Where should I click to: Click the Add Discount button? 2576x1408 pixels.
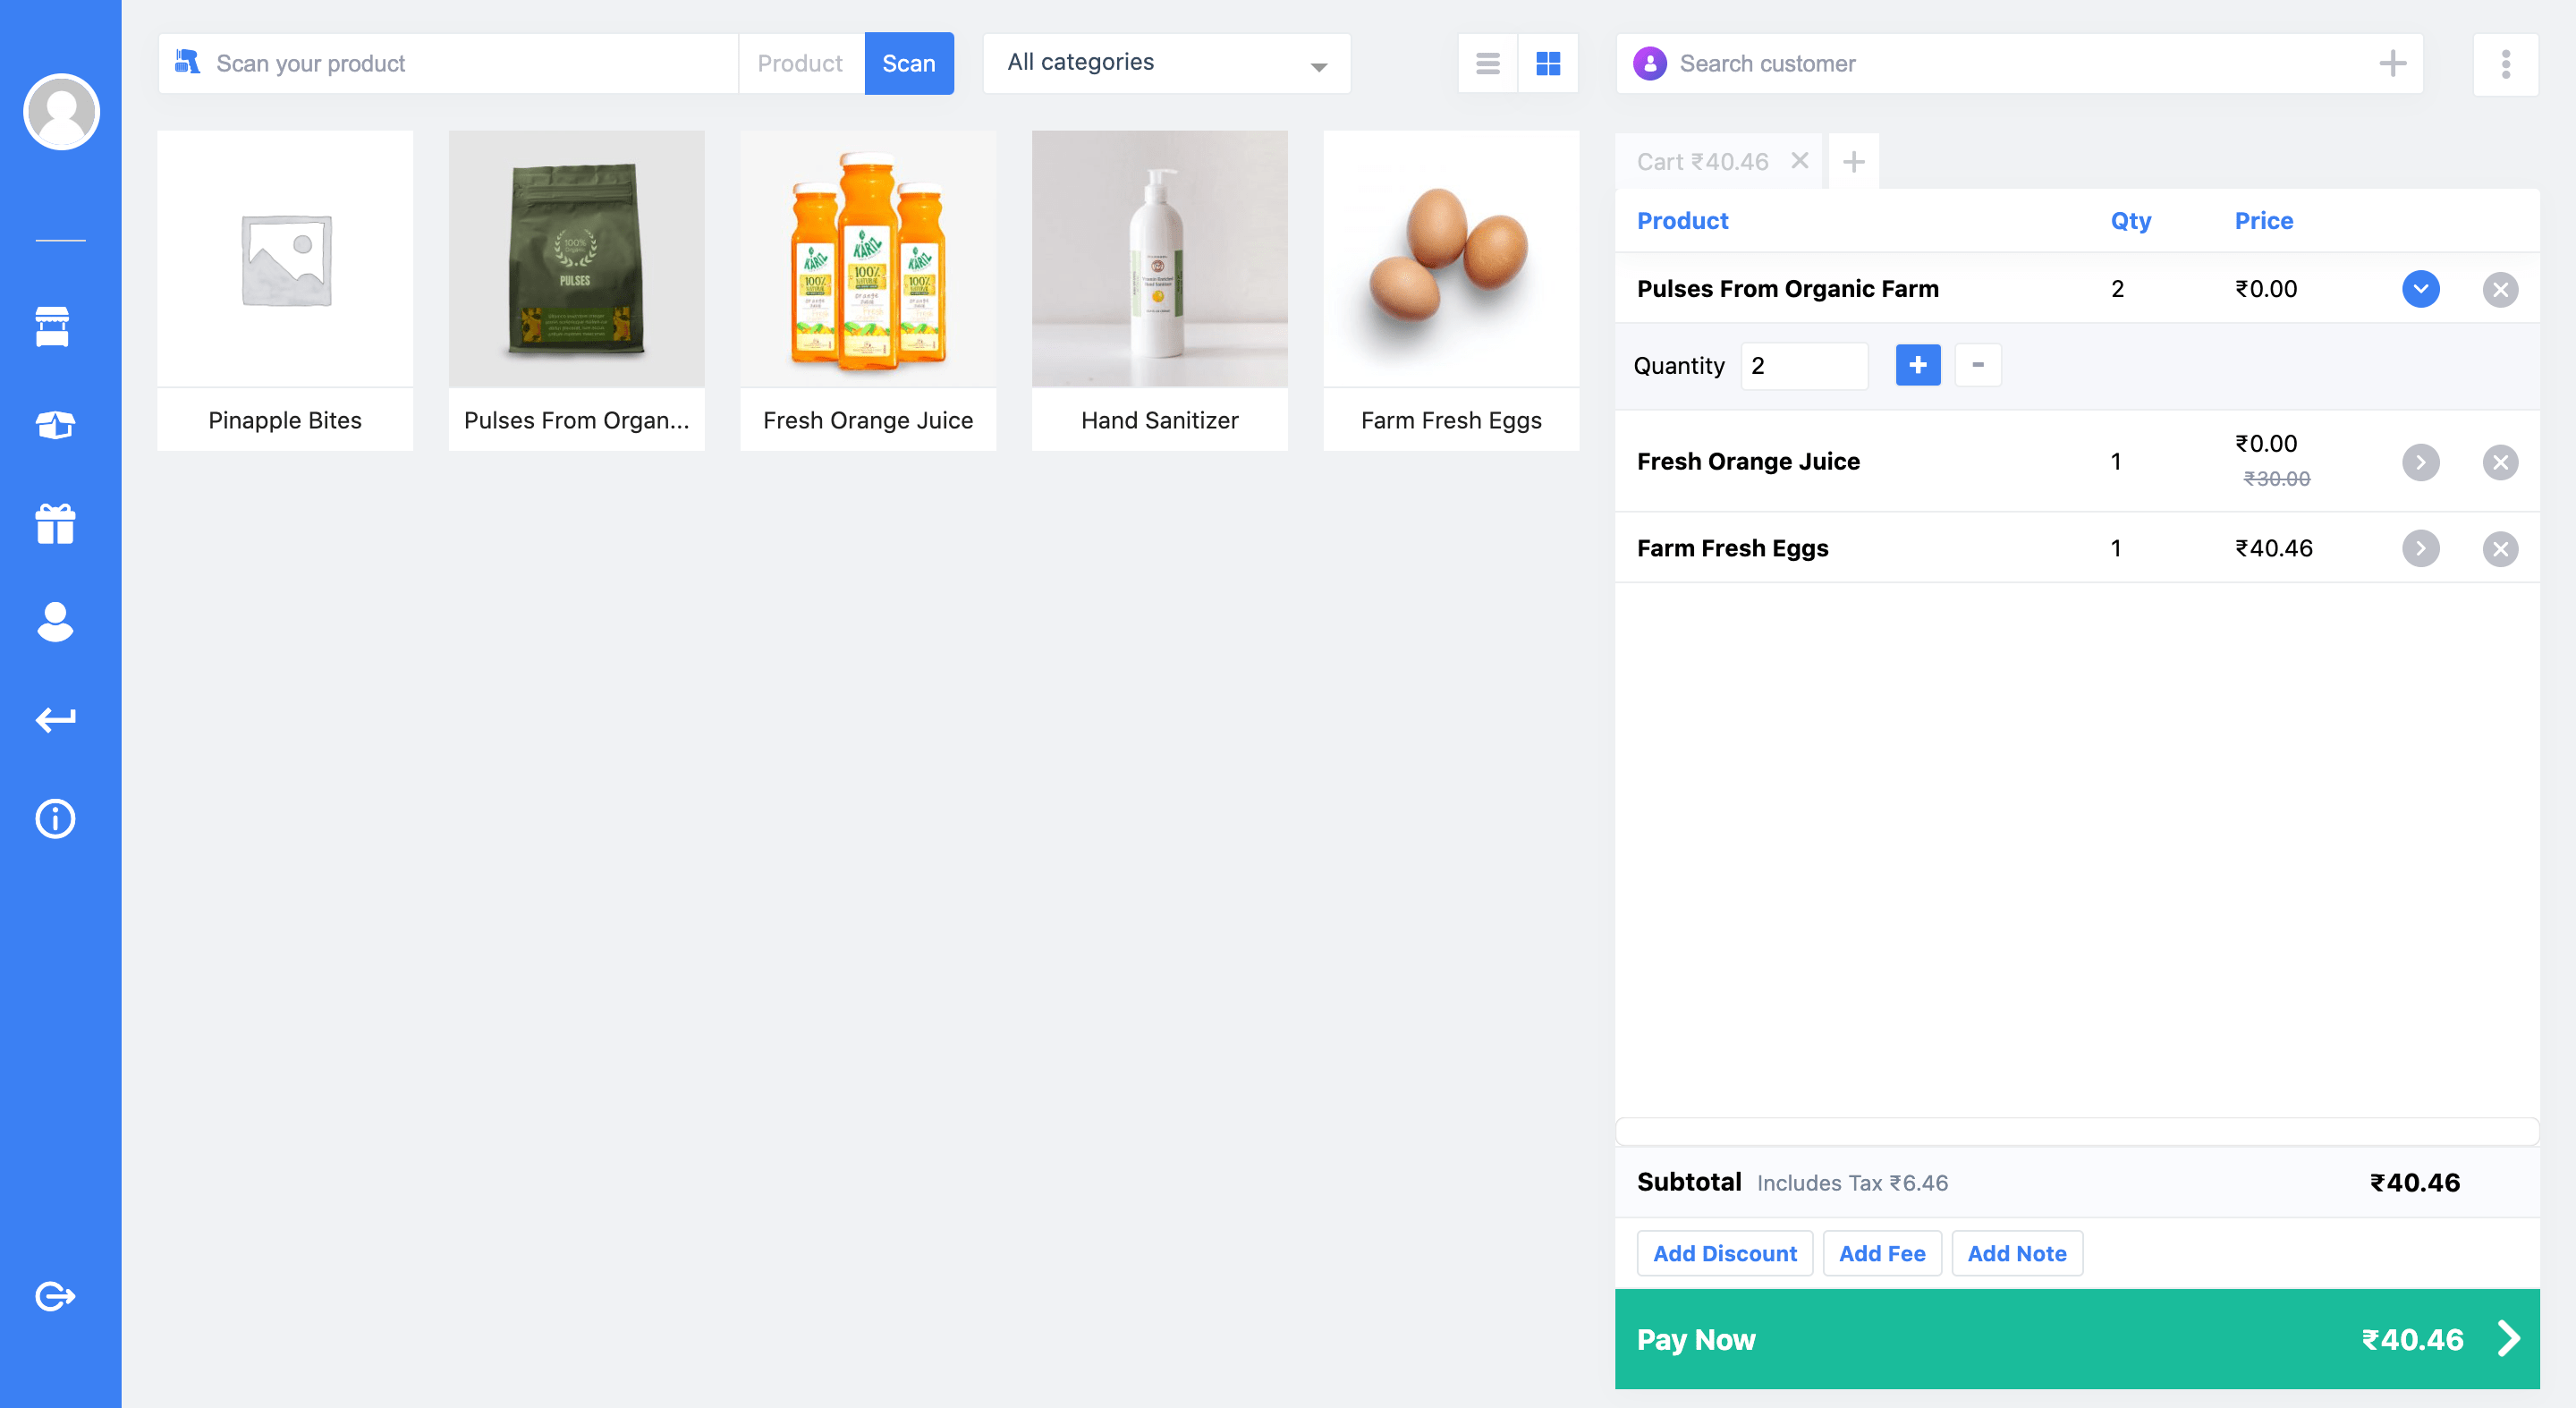[1724, 1253]
